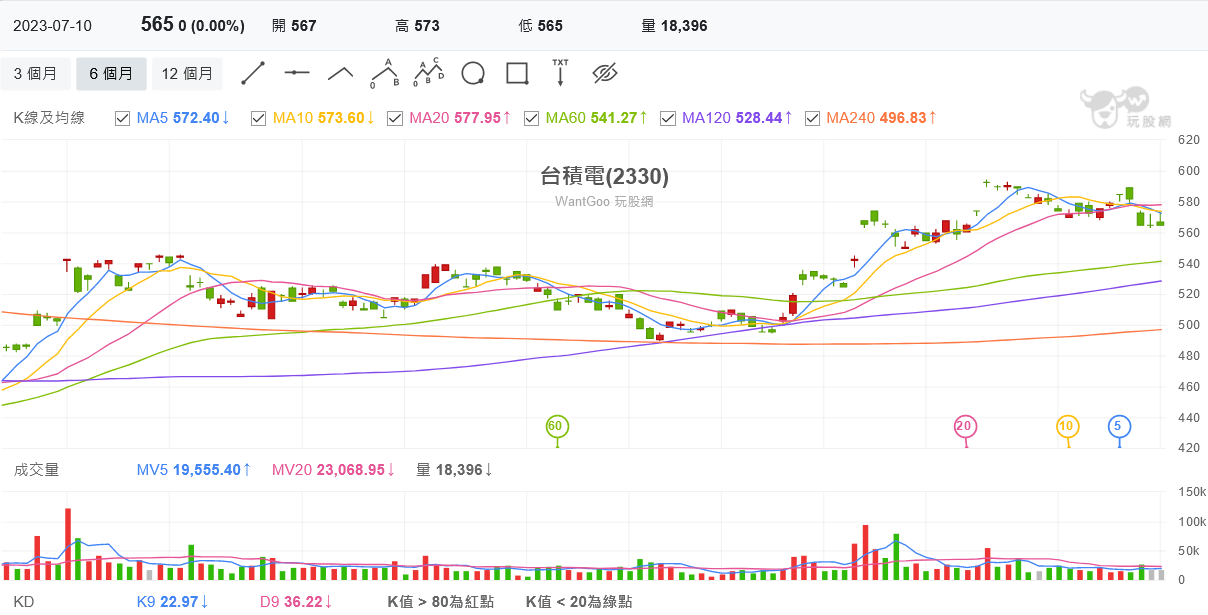1208x615 pixels.
Task: Click the KD indicator label
Action: click(x=23, y=602)
